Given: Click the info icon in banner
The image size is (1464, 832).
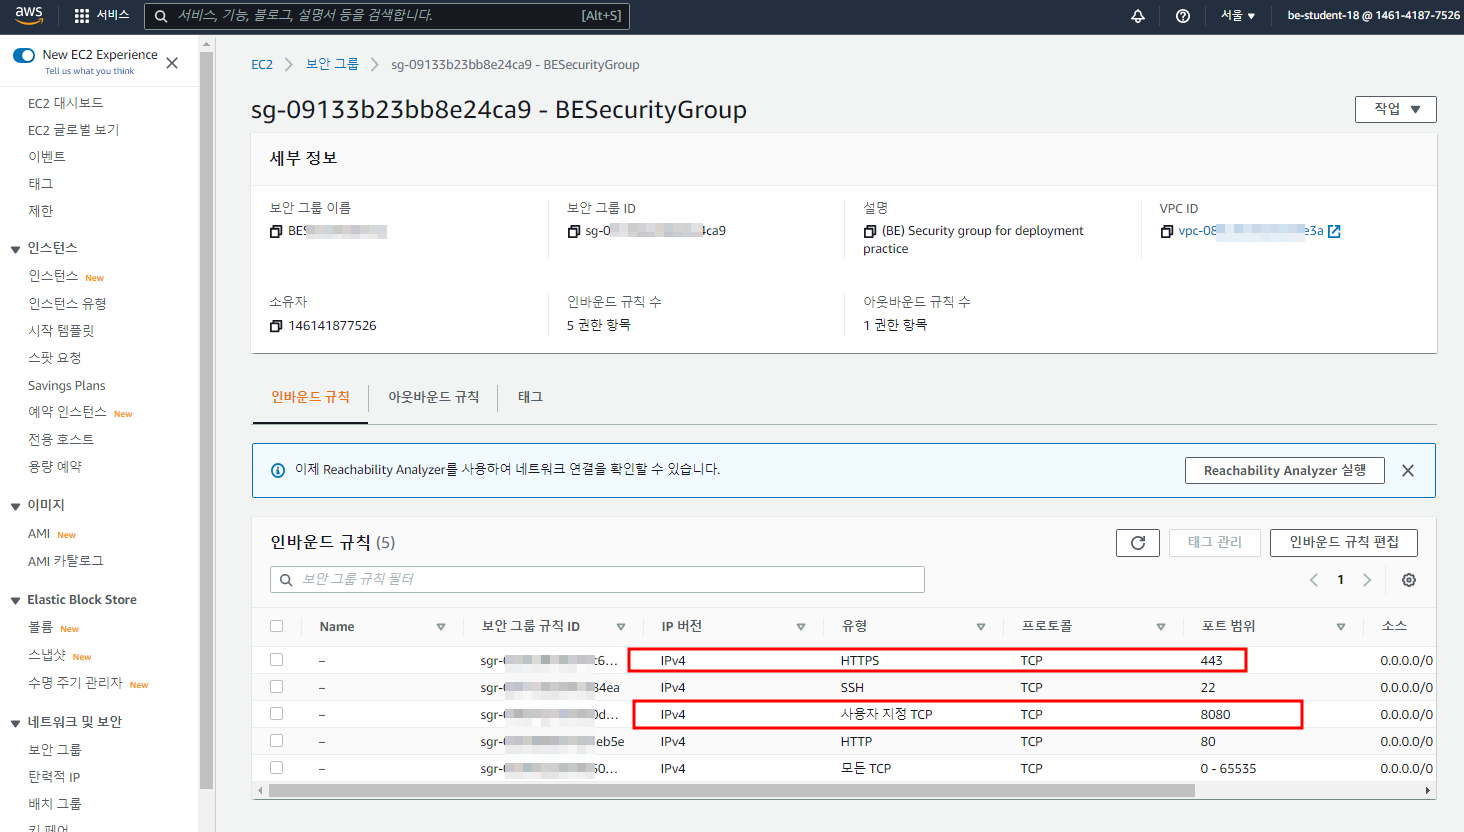Looking at the screenshot, I should coord(278,470).
